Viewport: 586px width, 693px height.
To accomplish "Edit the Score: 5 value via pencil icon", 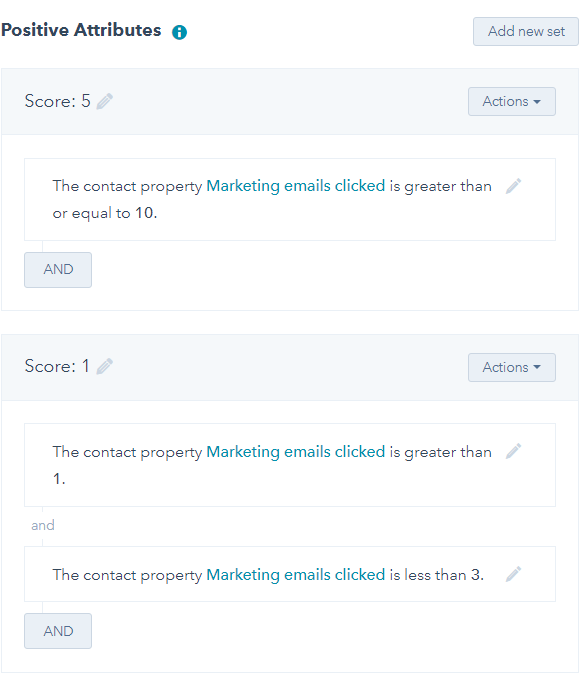I will 105,101.
